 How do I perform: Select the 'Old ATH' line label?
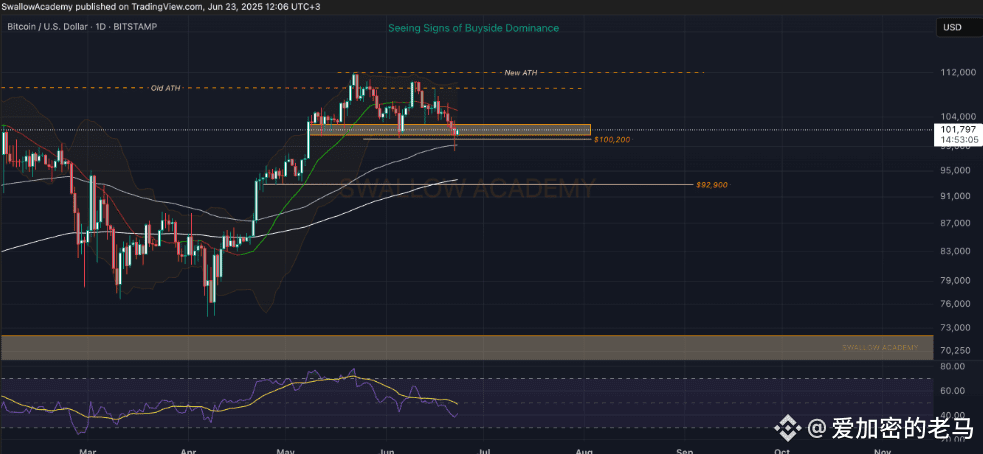(x=166, y=88)
